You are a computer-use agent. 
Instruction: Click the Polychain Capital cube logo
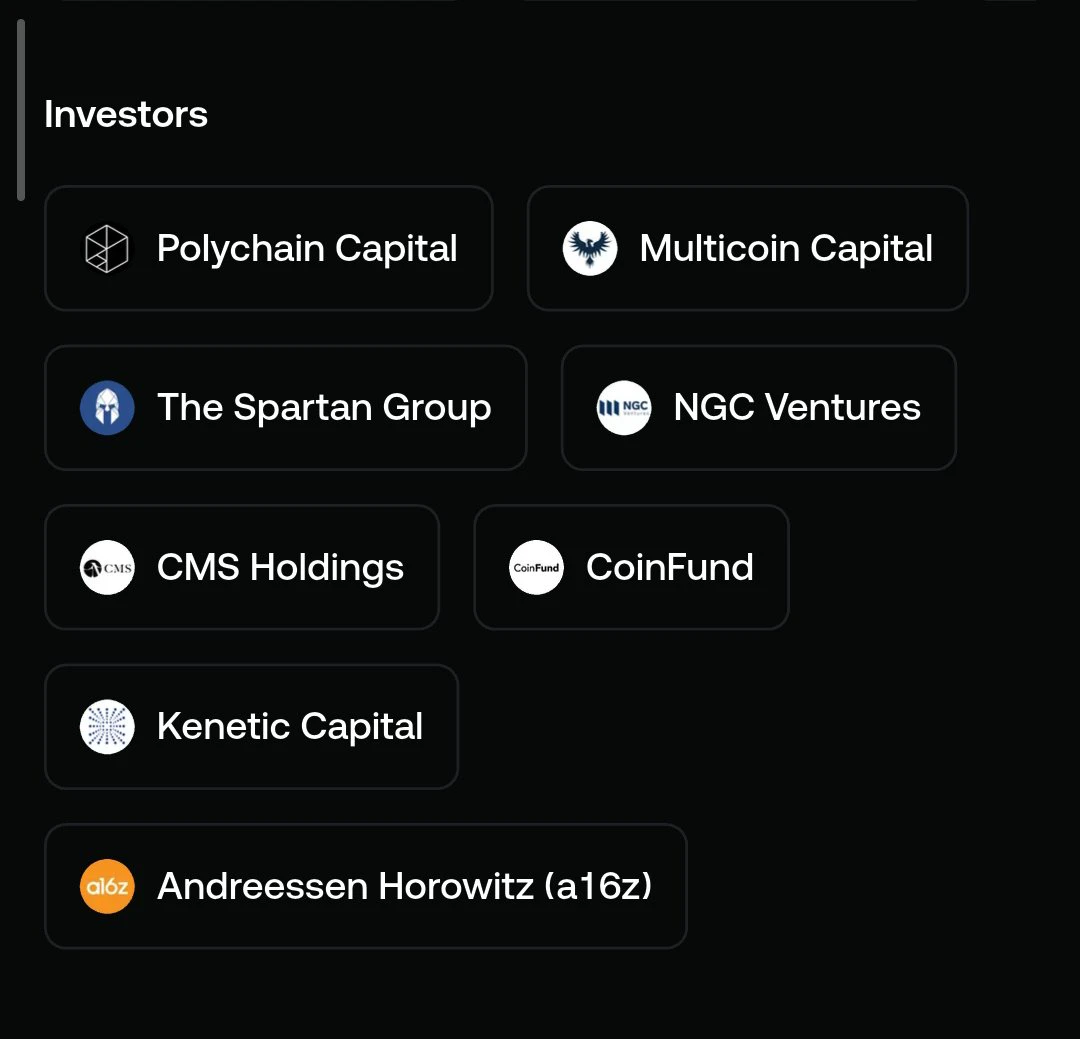107,248
